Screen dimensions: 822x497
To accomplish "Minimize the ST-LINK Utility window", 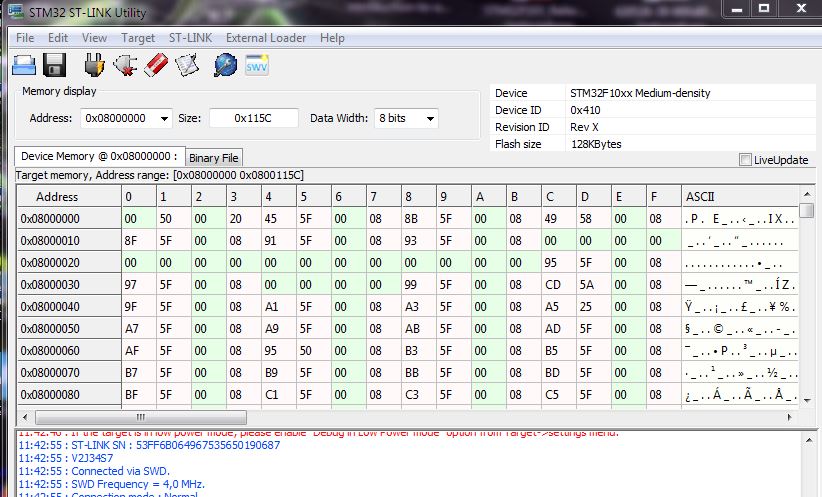I will [x=737, y=9].
